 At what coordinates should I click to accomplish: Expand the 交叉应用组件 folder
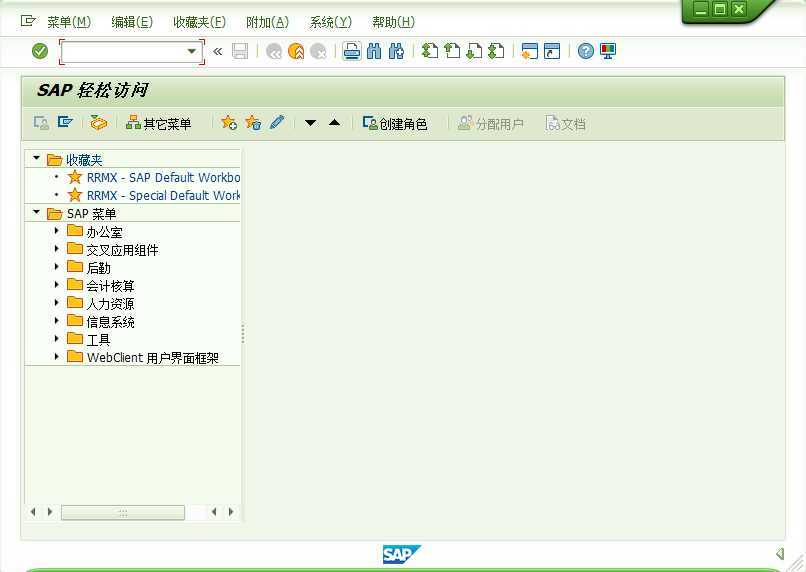pyautogui.click(x=57, y=249)
